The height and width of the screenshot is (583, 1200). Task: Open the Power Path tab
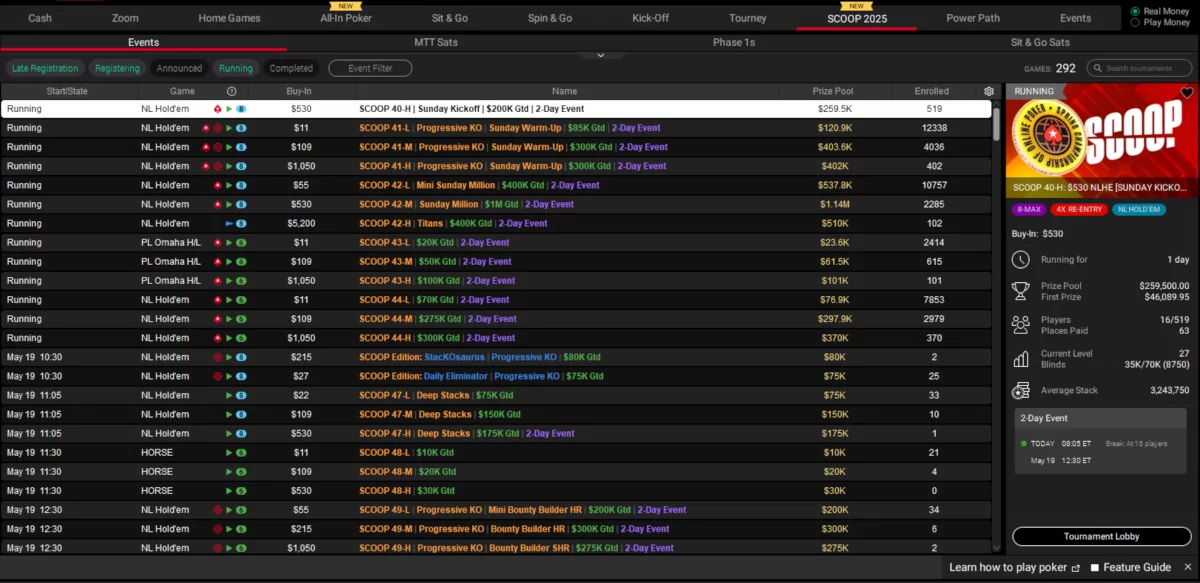pyautogui.click(x=973, y=18)
